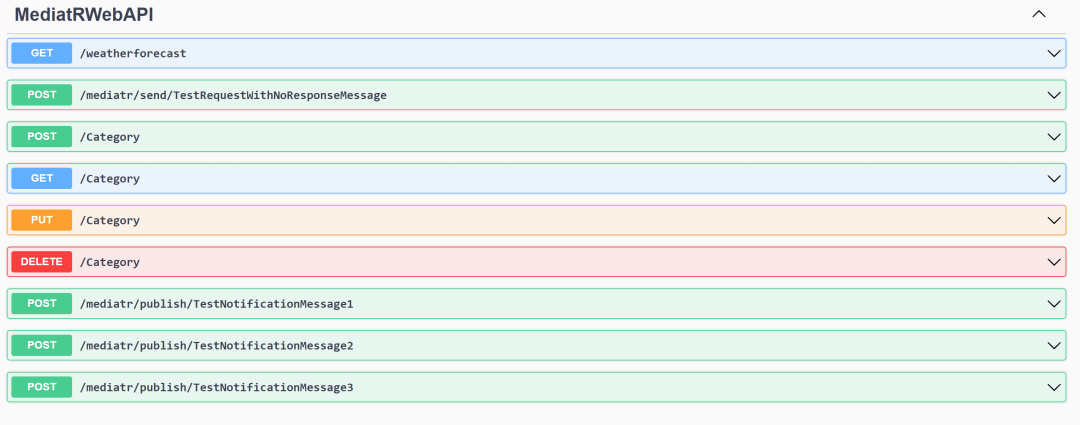Image resolution: width=1080 pixels, height=425 pixels.
Task: Expand the POST /Category chevron
Action: tap(1054, 136)
